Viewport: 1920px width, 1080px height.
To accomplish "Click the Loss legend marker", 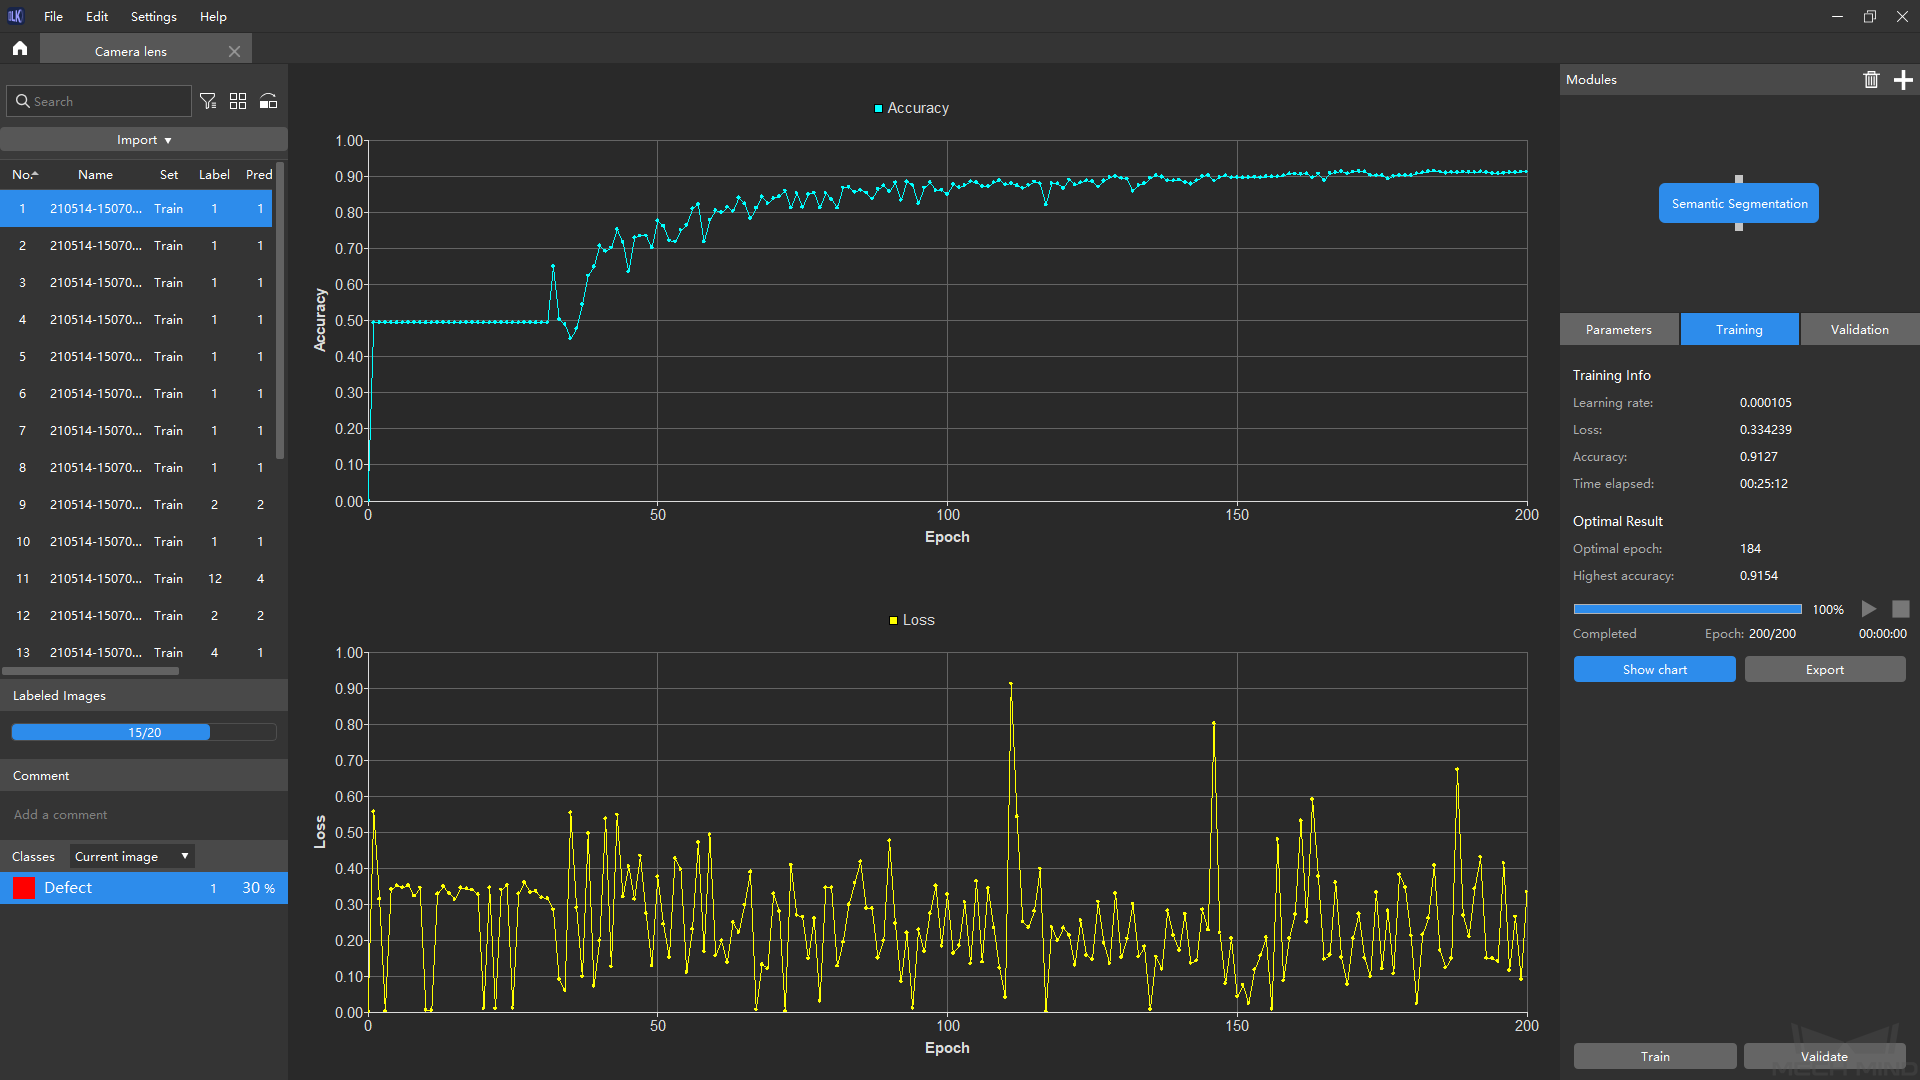I will (x=893, y=620).
